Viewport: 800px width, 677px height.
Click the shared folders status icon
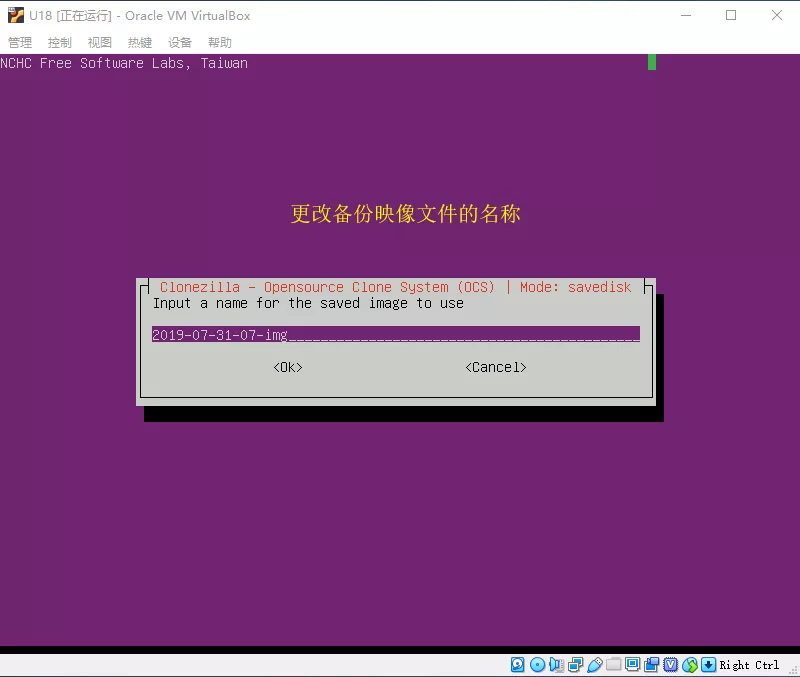click(x=613, y=665)
